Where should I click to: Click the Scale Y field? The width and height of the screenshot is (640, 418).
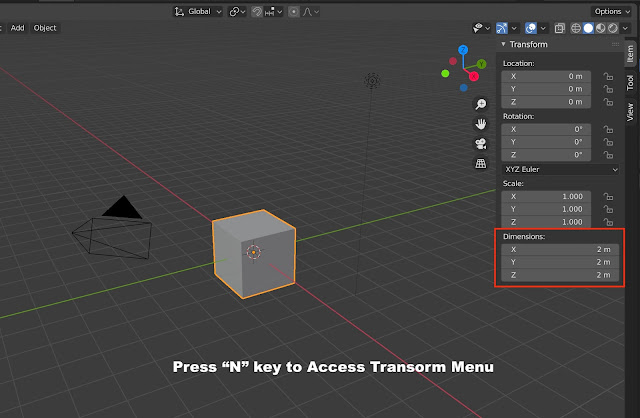tap(546, 209)
